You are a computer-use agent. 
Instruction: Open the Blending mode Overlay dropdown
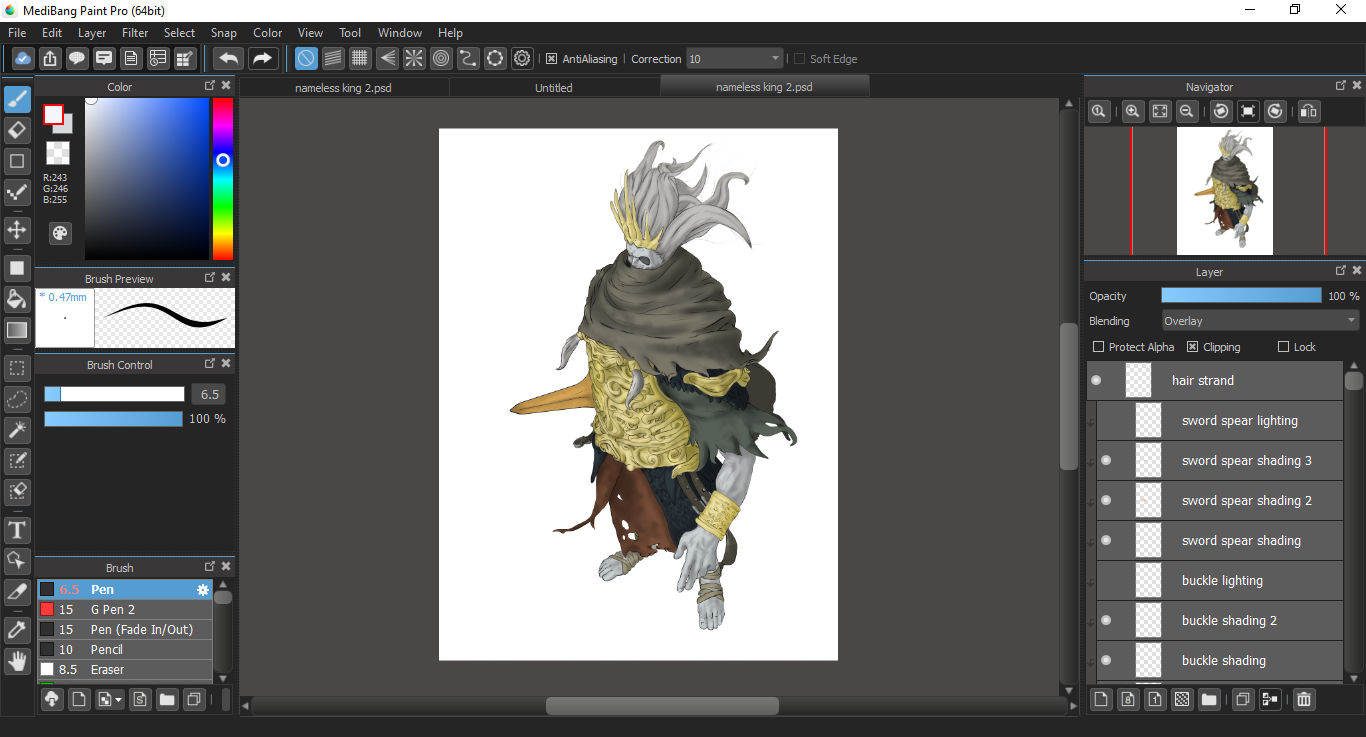pyautogui.click(x=1260, y=321)
